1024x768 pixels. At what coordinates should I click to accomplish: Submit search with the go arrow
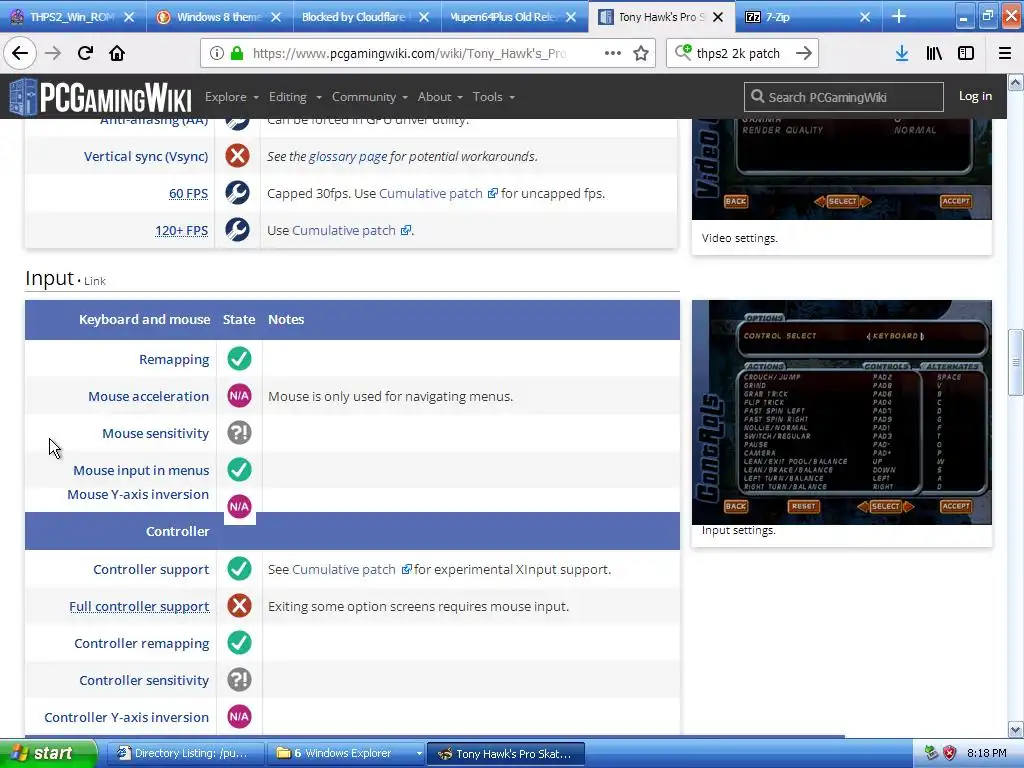click(804, 53)
